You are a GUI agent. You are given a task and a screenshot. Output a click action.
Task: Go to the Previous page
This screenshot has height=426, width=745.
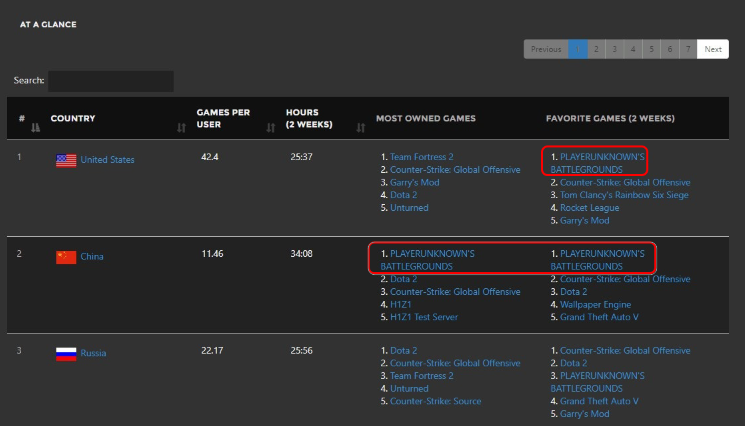pyautogui.click(x=546, y=49)
